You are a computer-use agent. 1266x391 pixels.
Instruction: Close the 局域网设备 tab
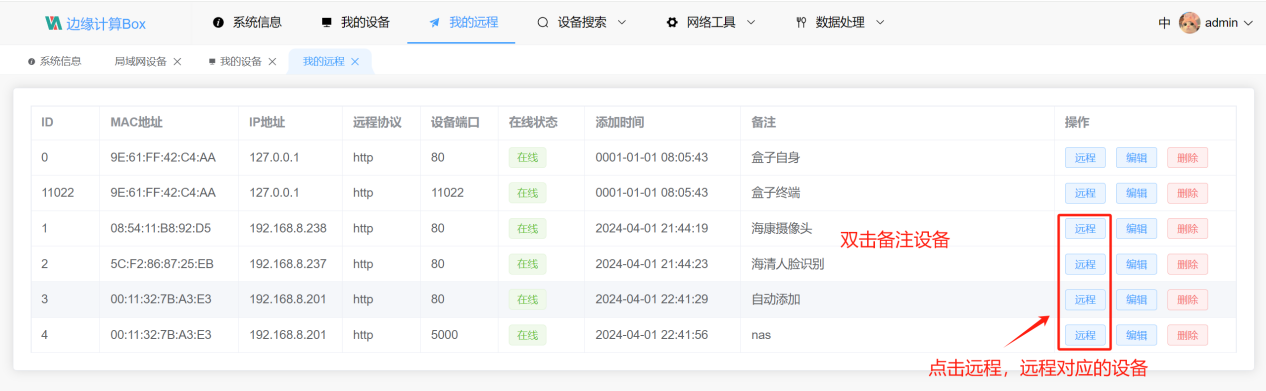pyautogui.click(x=177, y=61)
